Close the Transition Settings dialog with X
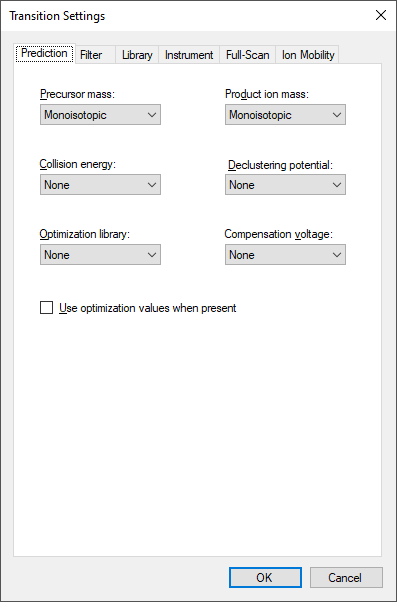The width and height of the screenshot is (397, 602). pyautogui.click(x=381, y=15)
